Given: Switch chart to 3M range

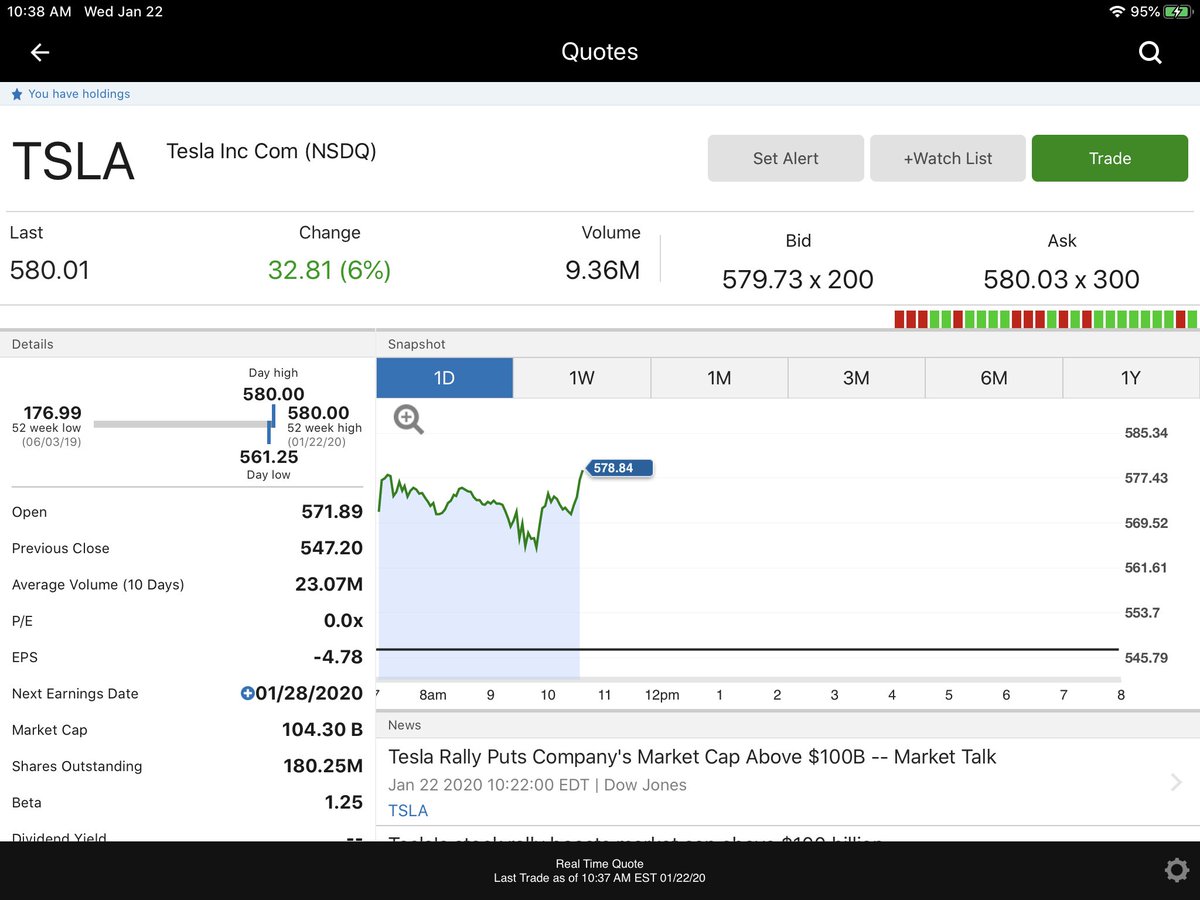Looking at the screenshot, I should pyautogui.click(x=856, y=378).
